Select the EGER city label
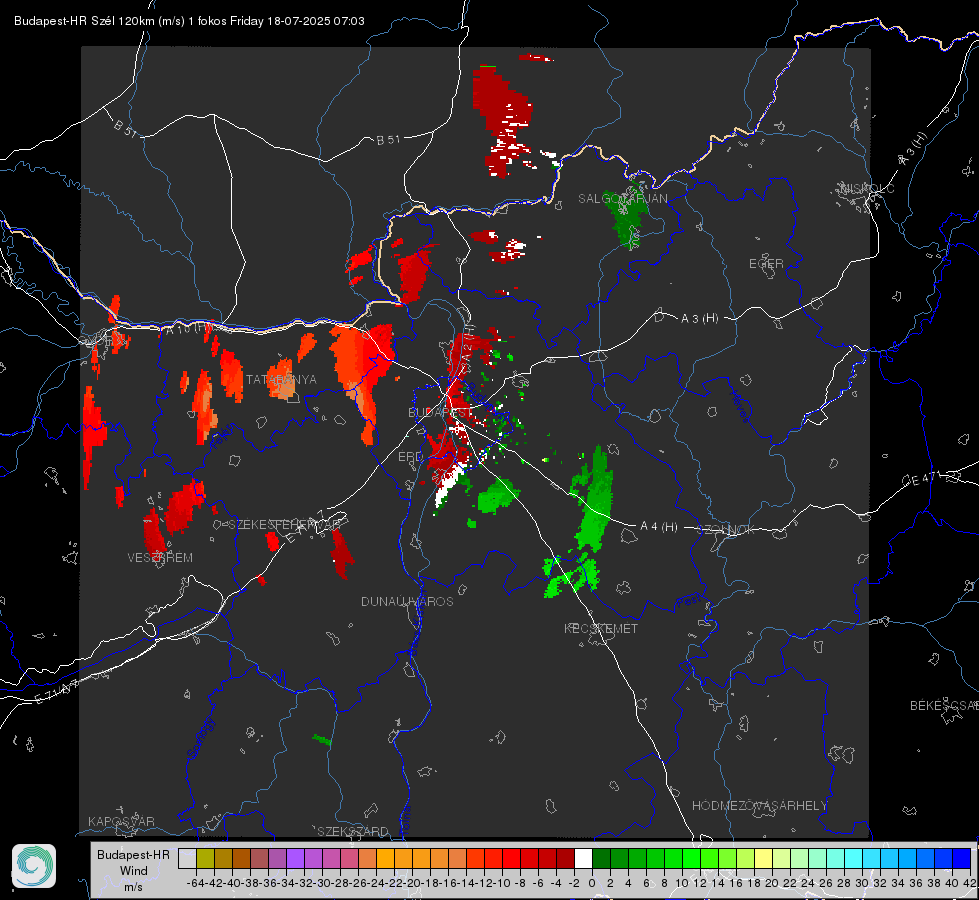The image size is (979, 900). [766, 264]
